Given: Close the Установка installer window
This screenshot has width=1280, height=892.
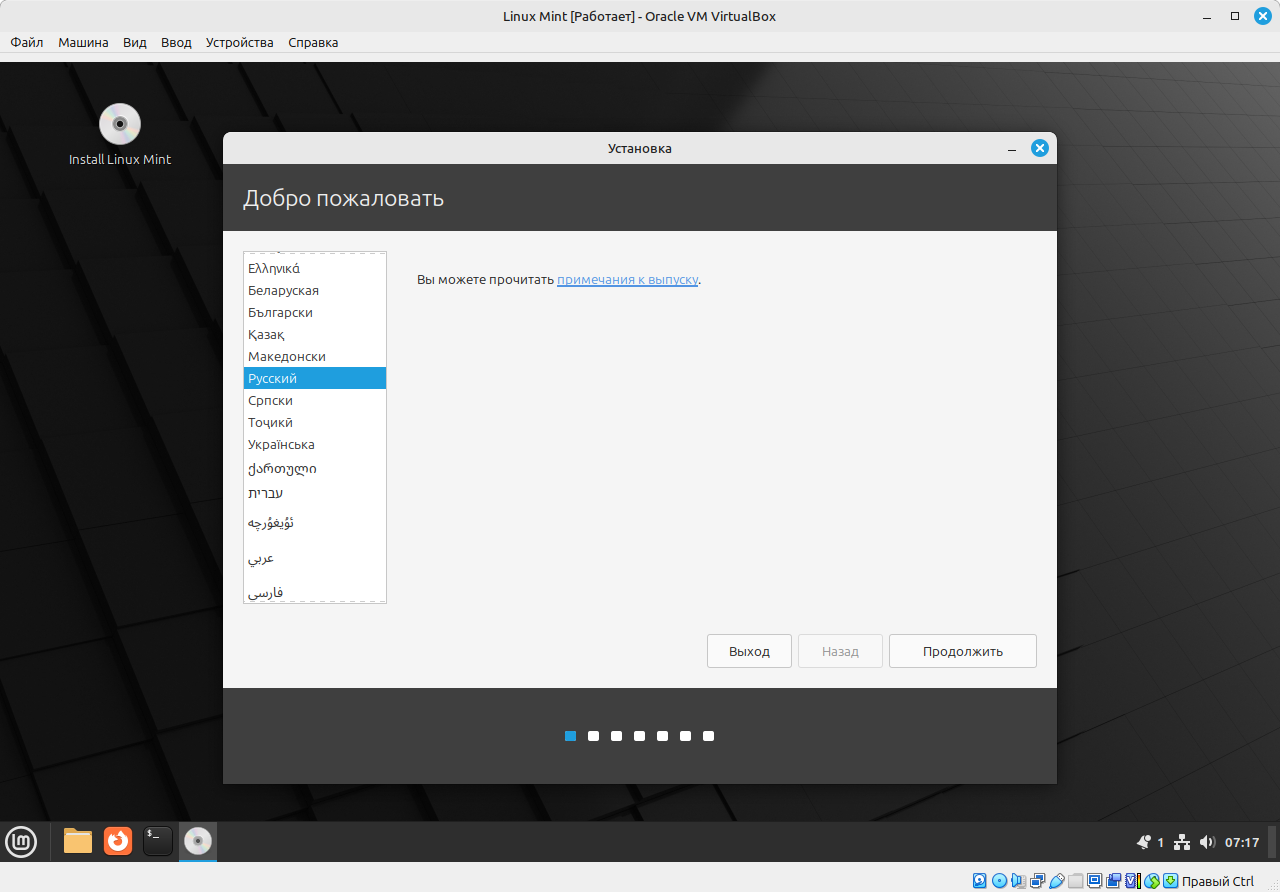Looking at the screenshot, I should point(1040,148).
